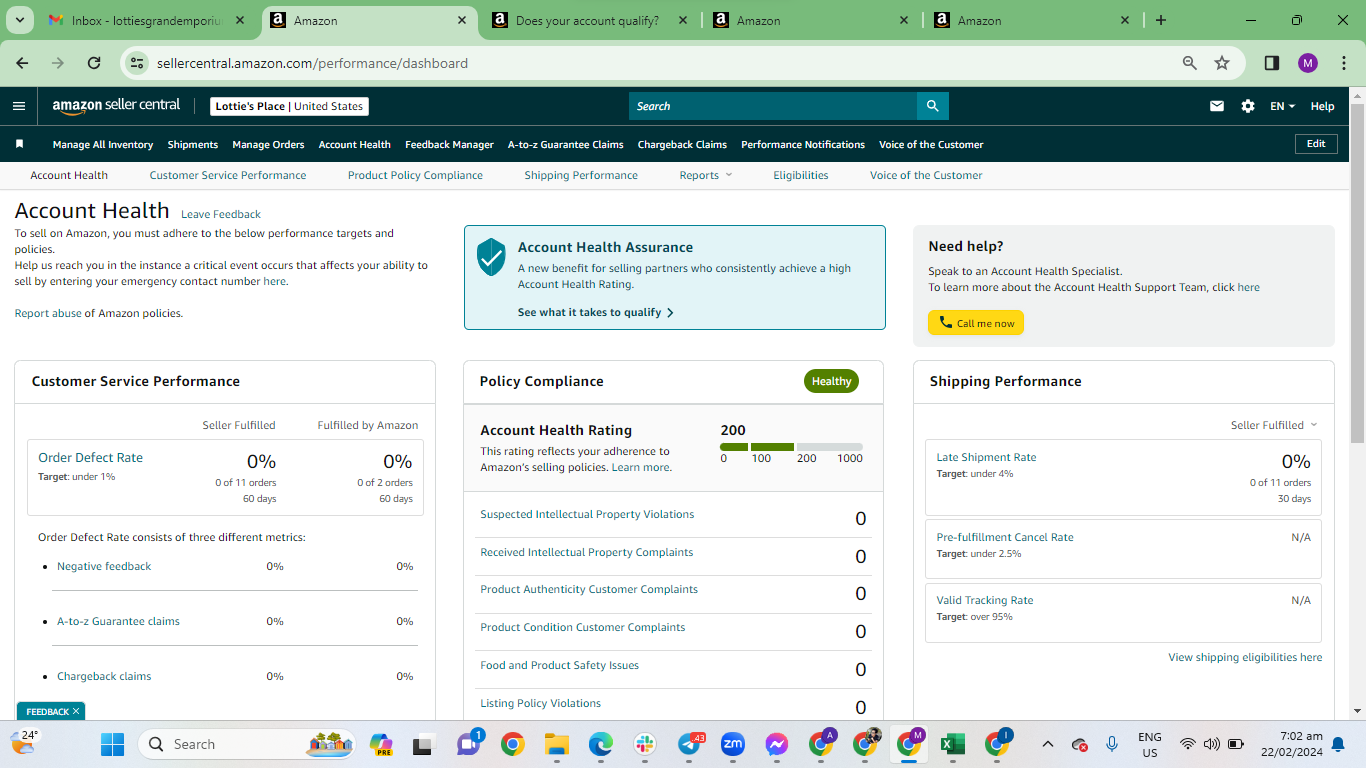Open Shipping Performance tab

tap(581, 175)
